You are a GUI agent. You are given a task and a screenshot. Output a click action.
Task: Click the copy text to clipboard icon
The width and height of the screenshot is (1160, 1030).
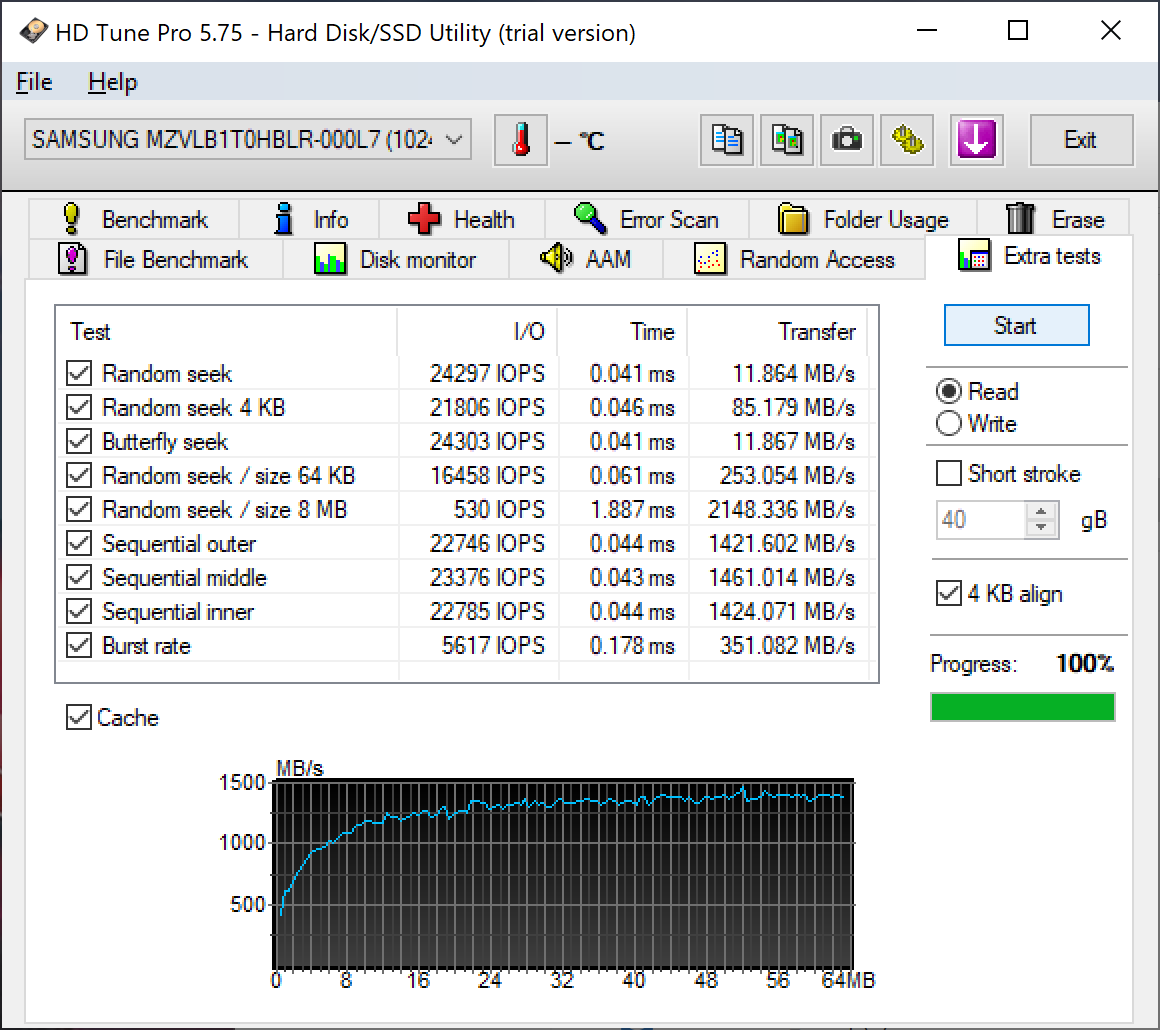(727, 140)
